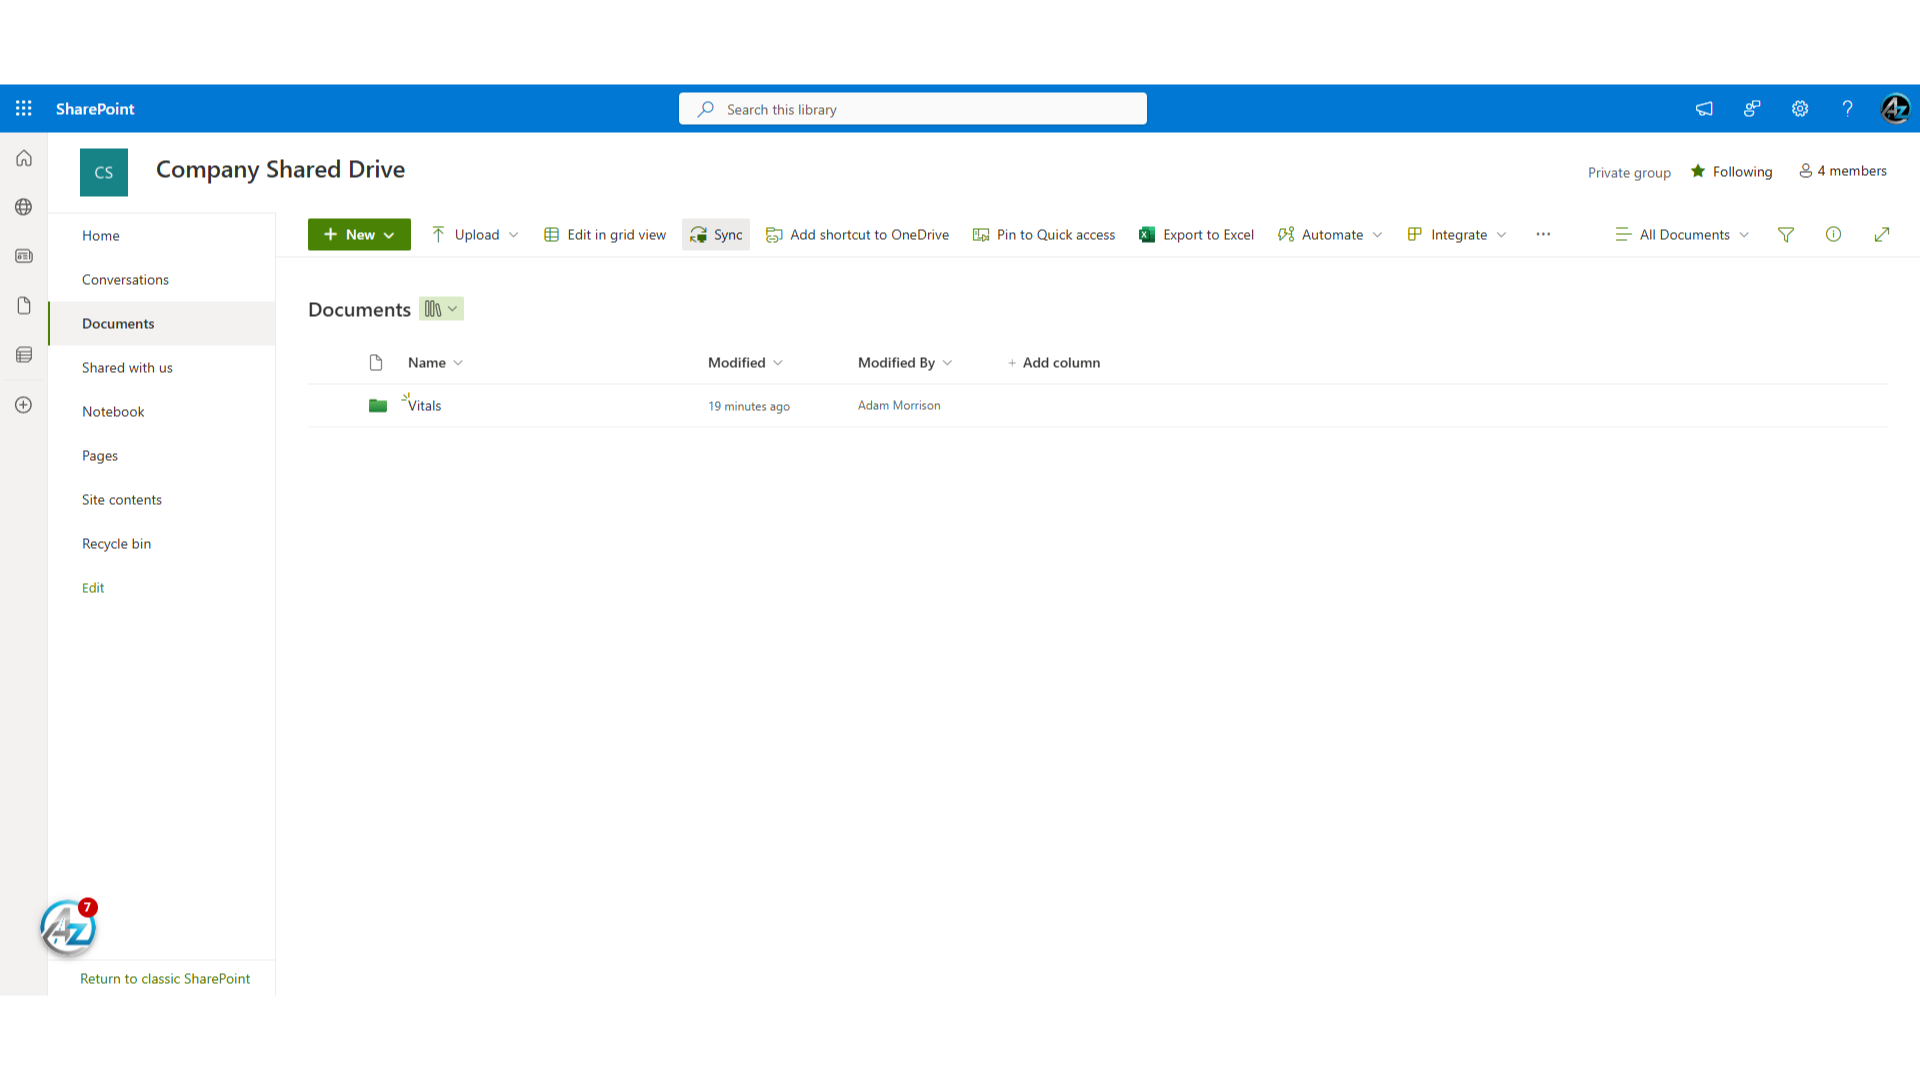1920x1080 pixels.
Task: Open the app launcher waffle icon
Action: [x=24, y=108]
